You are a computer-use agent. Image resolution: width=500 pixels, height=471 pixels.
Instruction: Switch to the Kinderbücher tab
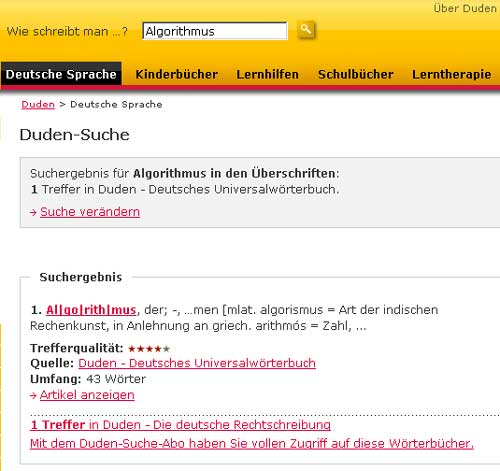click(x=177, y=74)
